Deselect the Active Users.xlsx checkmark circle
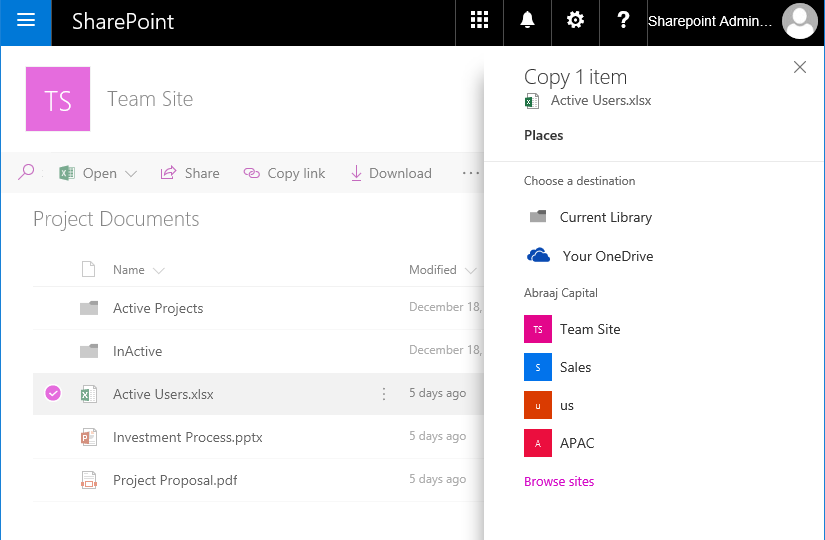825x540 pixels. [53, 393]
